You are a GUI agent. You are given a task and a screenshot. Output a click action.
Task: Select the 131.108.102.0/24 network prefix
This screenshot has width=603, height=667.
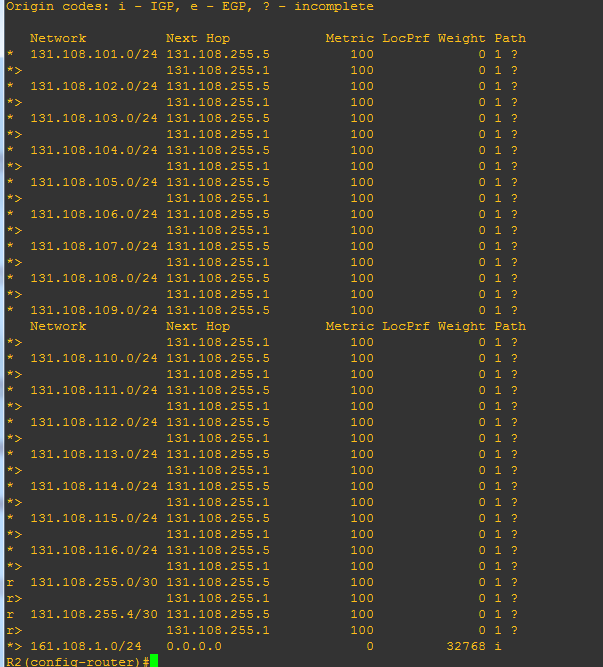pos(94,86)
